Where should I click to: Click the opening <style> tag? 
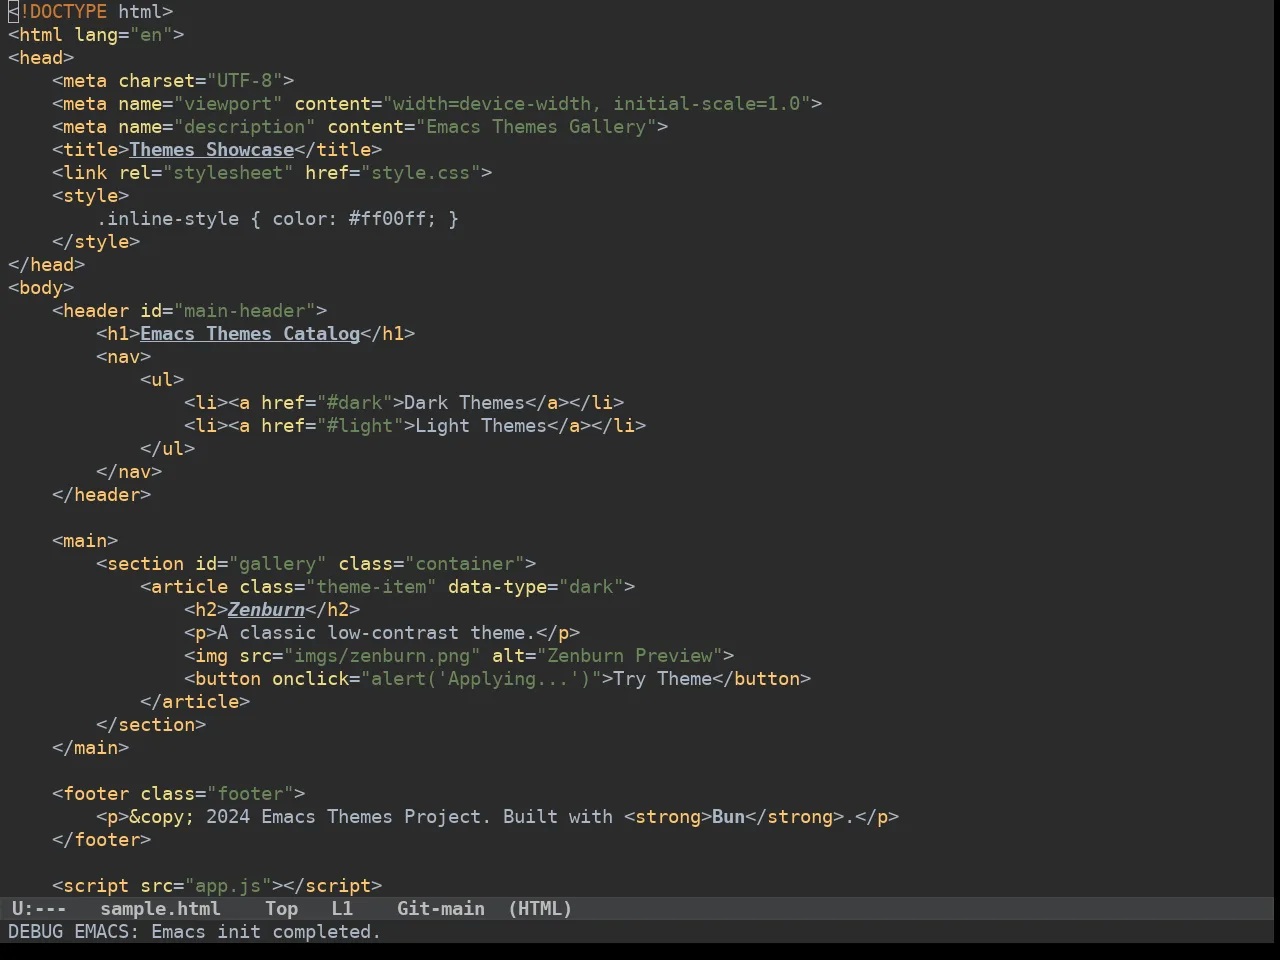tap(90, 196)
